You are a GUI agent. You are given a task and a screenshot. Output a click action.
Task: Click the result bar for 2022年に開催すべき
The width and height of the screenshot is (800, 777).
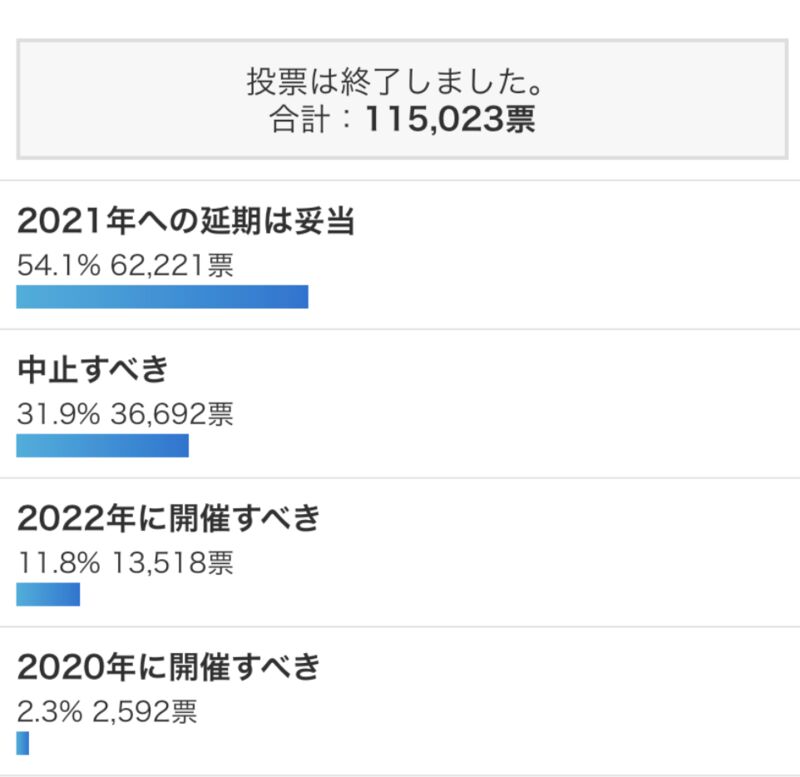[x=48, y=595]
